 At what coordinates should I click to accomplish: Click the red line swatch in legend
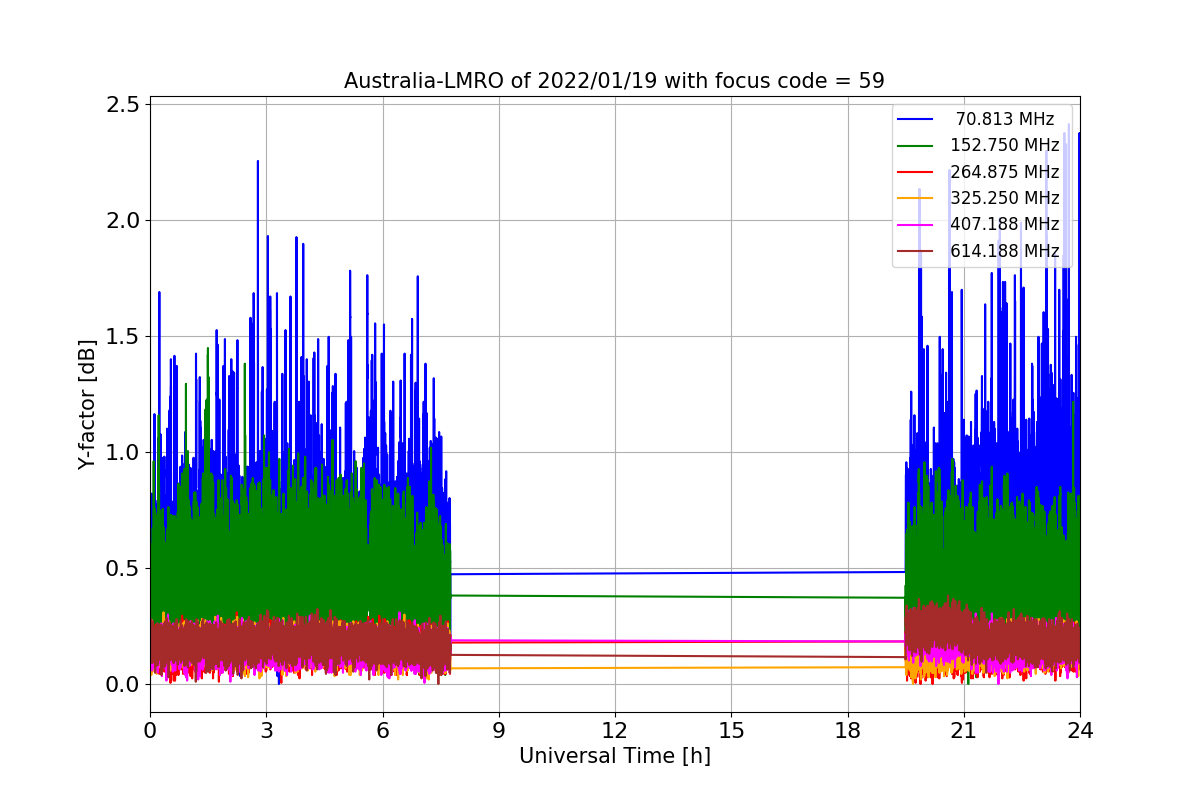[x=915, y=172]
